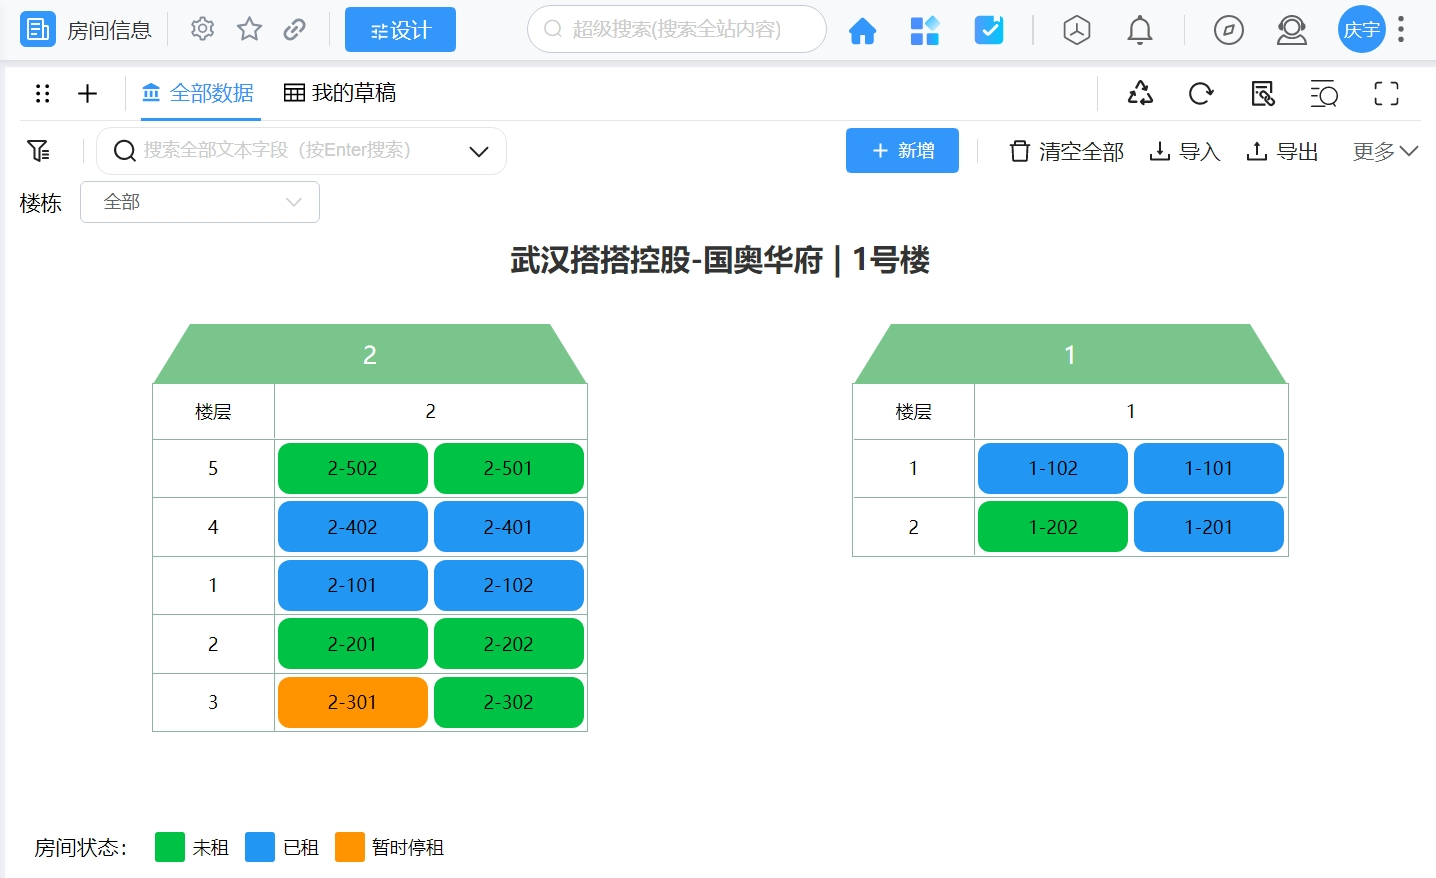Viewport: 1436px width, 878px height.
Task: Switch to the 全部数据 tab
Action: click(198, 93)
